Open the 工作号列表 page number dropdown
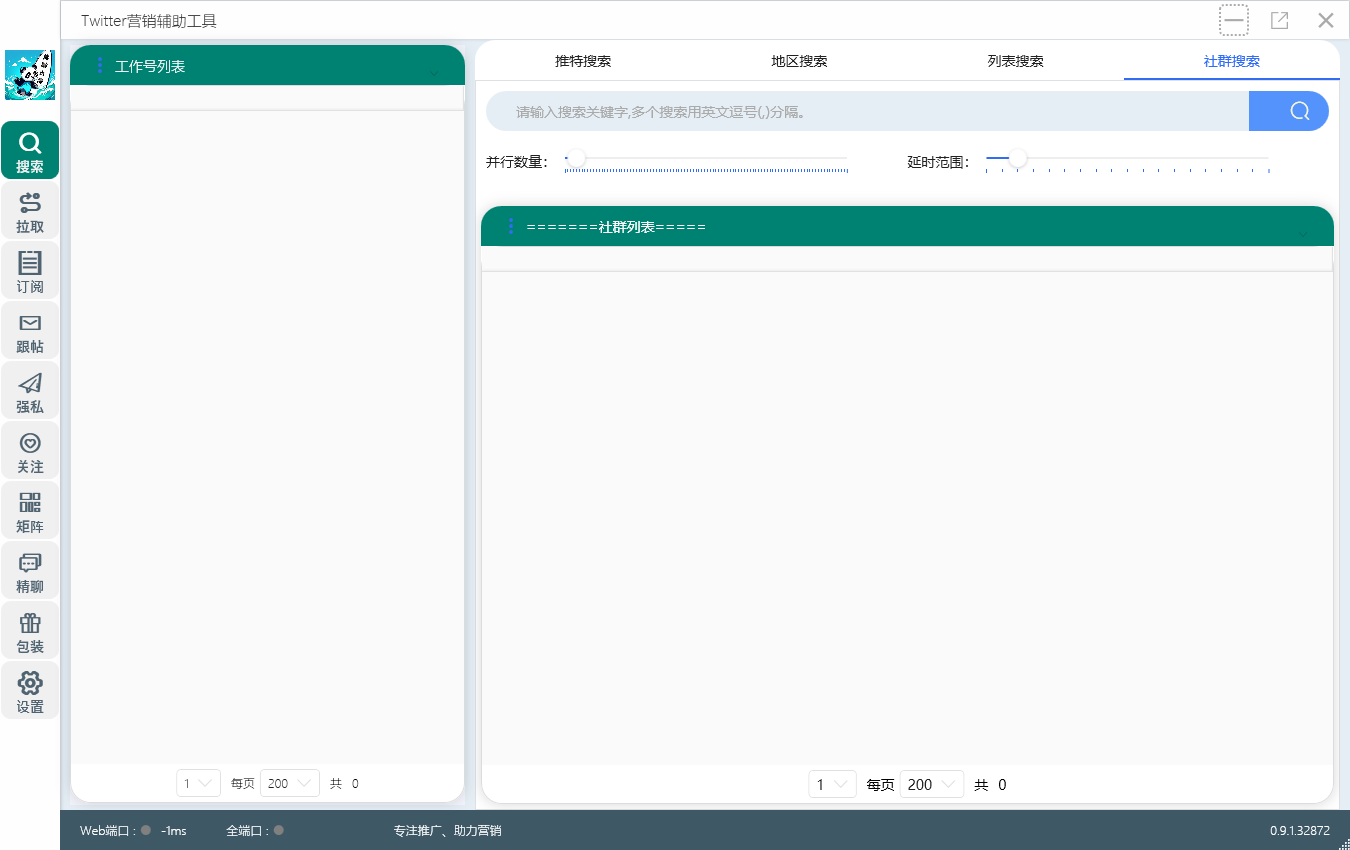 point(198,783)
